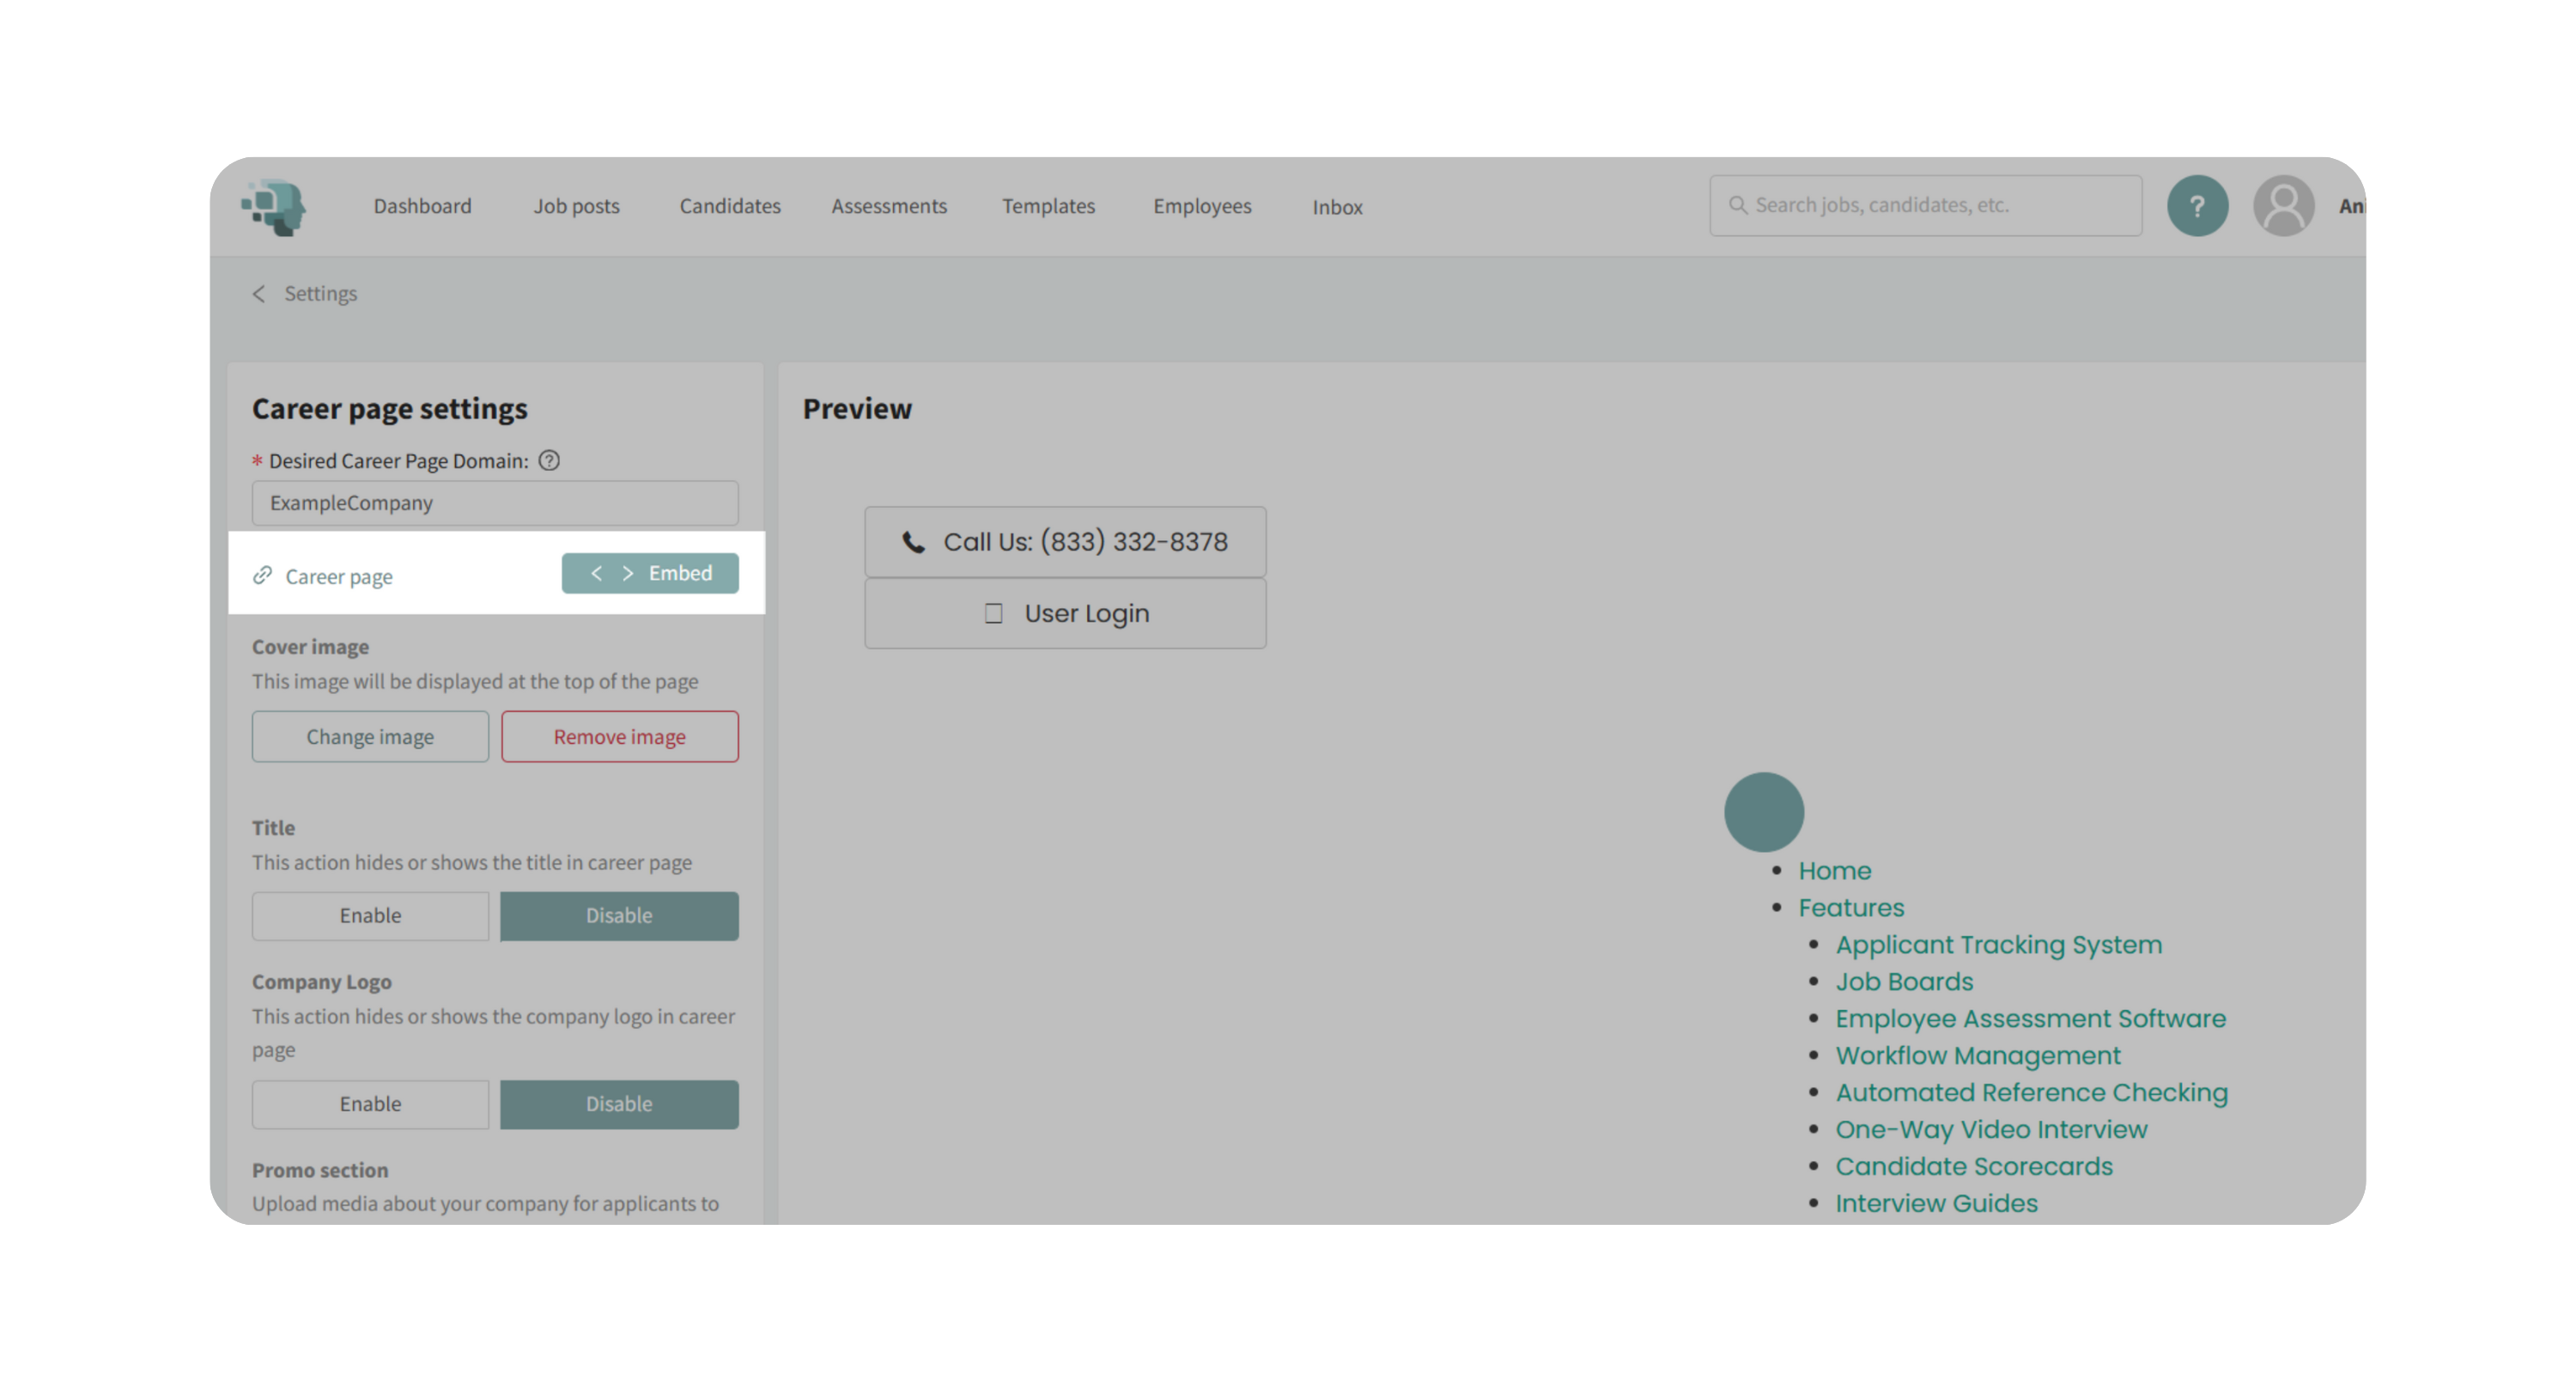Open the user profile avatar
Viewport: 2576px width, 1382px height.
(2283, 206)
